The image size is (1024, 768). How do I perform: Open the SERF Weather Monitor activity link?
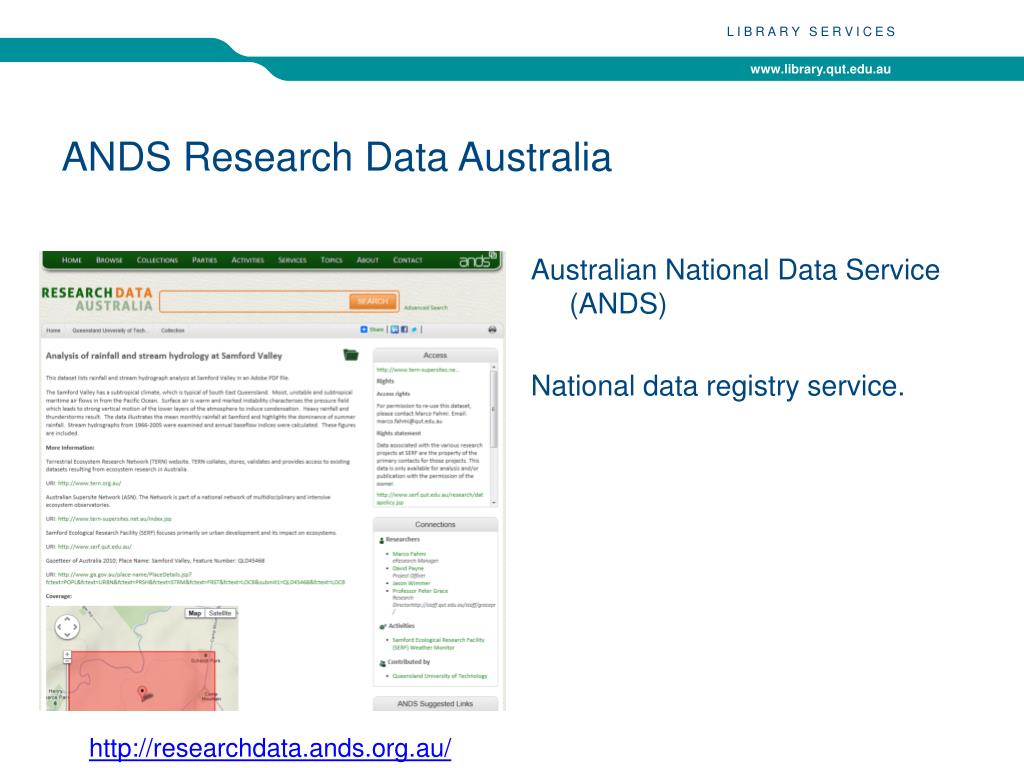tap(438, 644)
